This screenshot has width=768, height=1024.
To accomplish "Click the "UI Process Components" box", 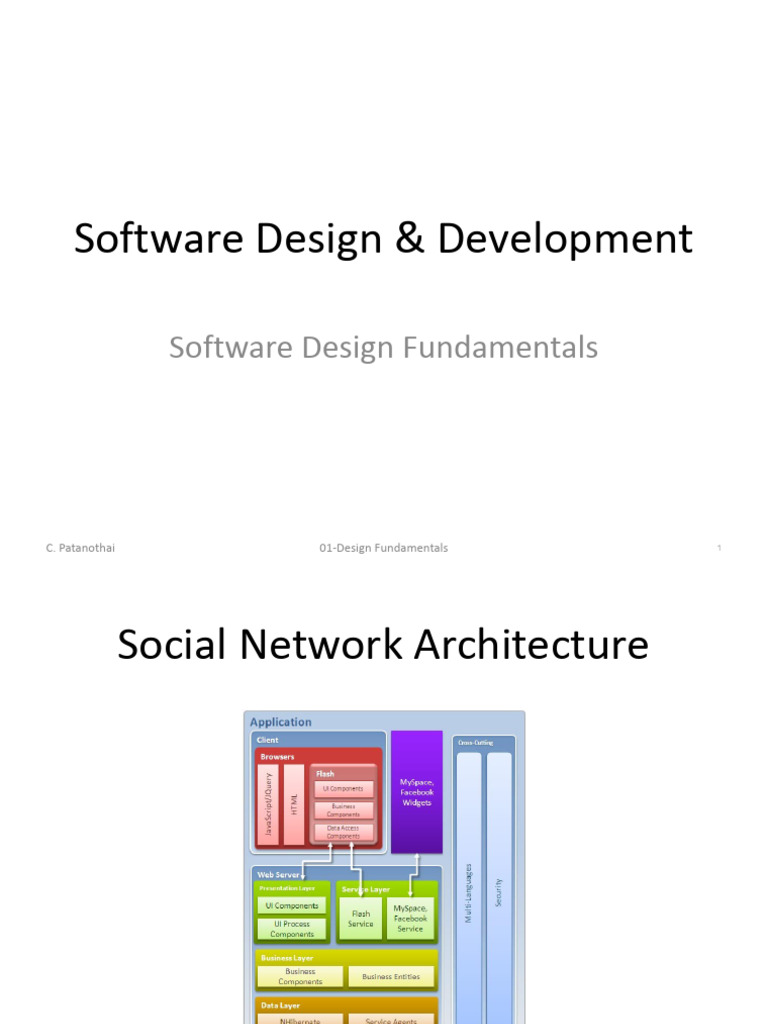I will (x=292, y=929).
